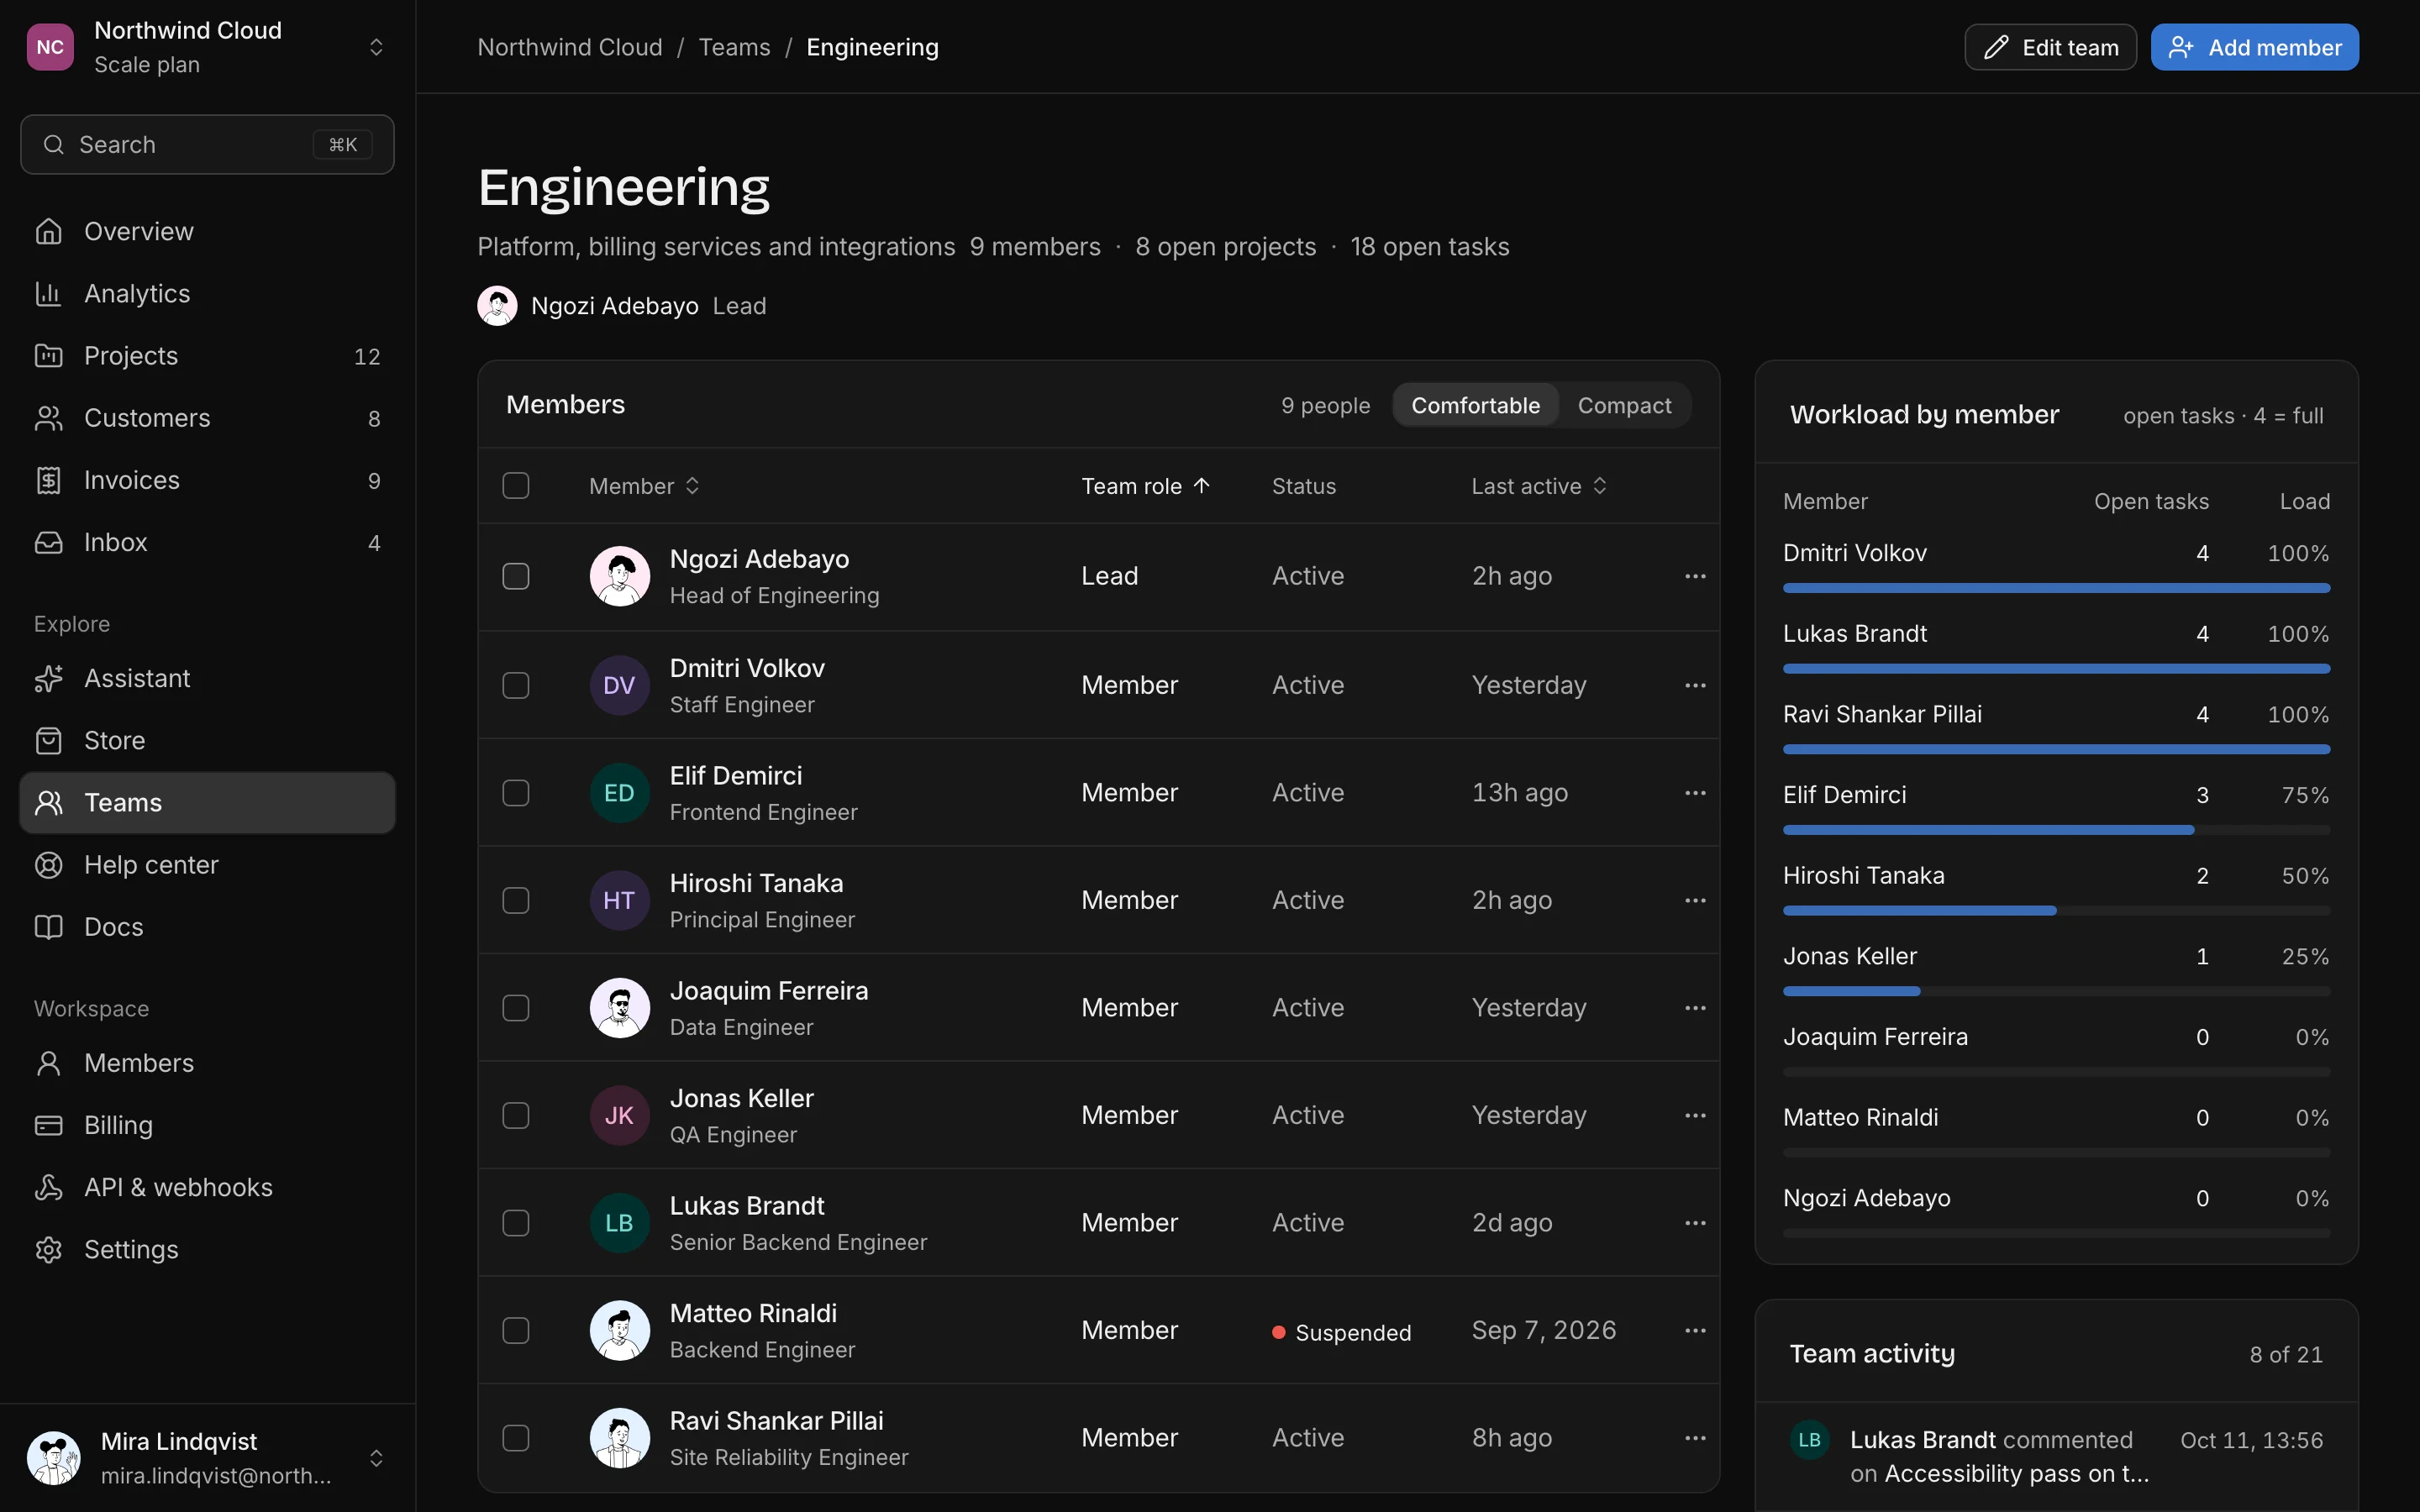Viewport: 2420px width, 1512px height.
Task: Select Ravi Shankar Pillai's checkbox
Action: pyautogui.click(x=516, y=1438)
